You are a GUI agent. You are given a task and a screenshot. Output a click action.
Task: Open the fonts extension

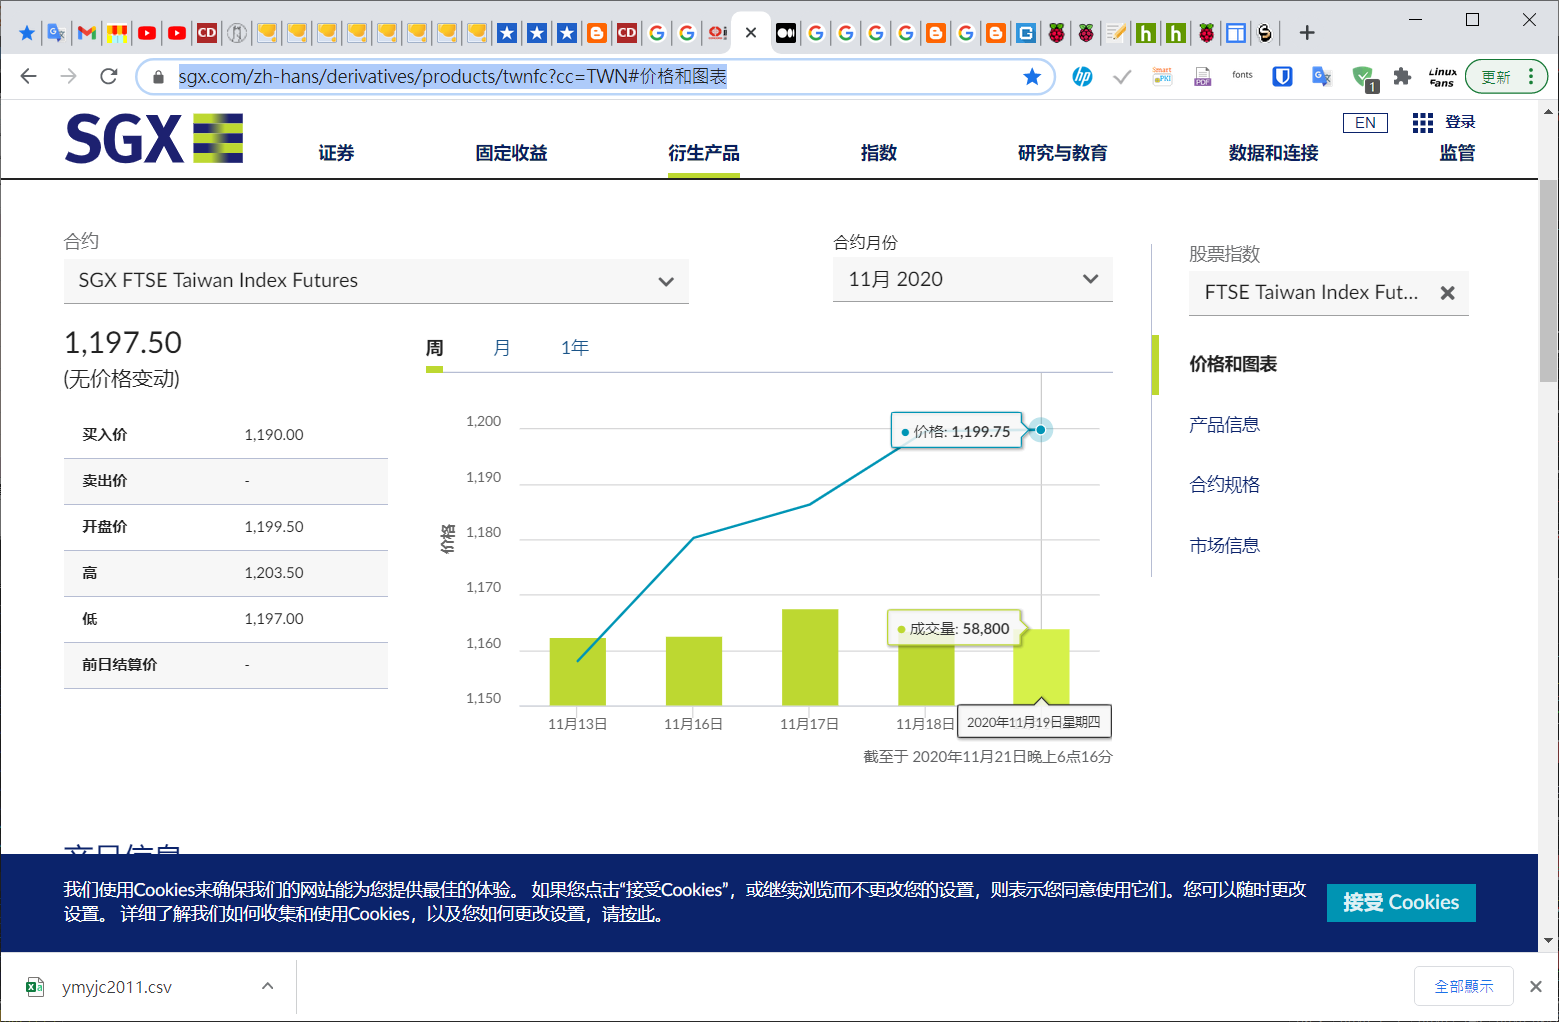click(1242, 75)
